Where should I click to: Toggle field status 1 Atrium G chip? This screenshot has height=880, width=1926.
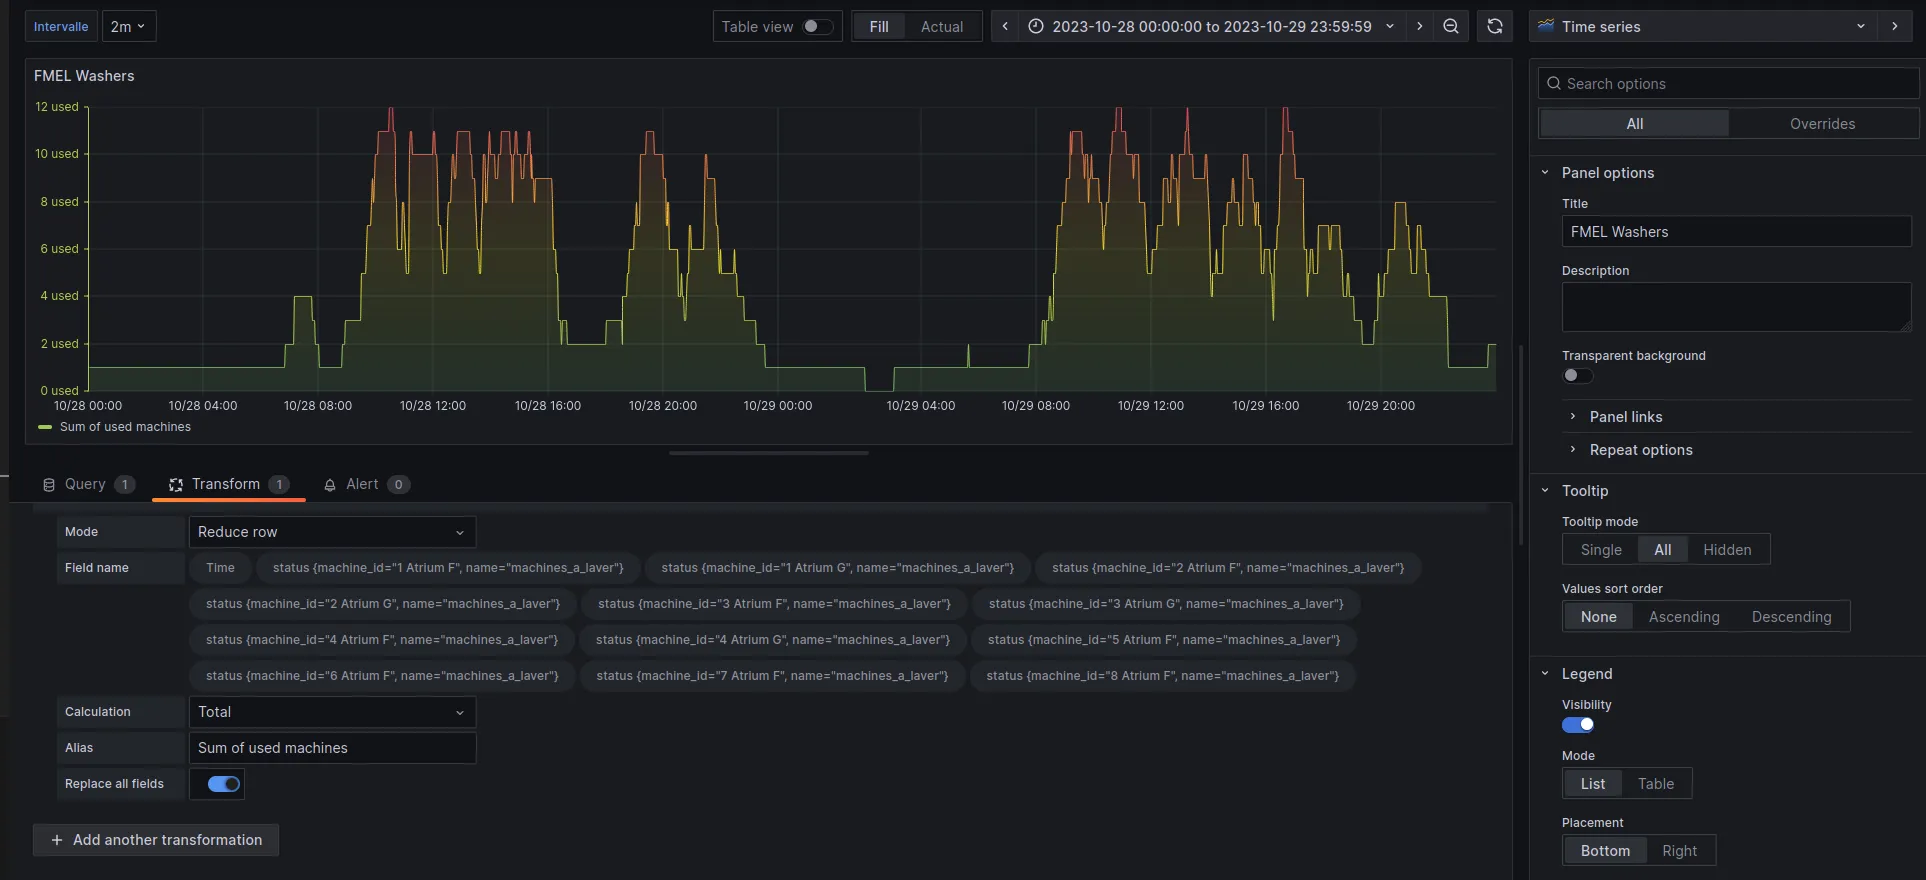click(838, 568)
